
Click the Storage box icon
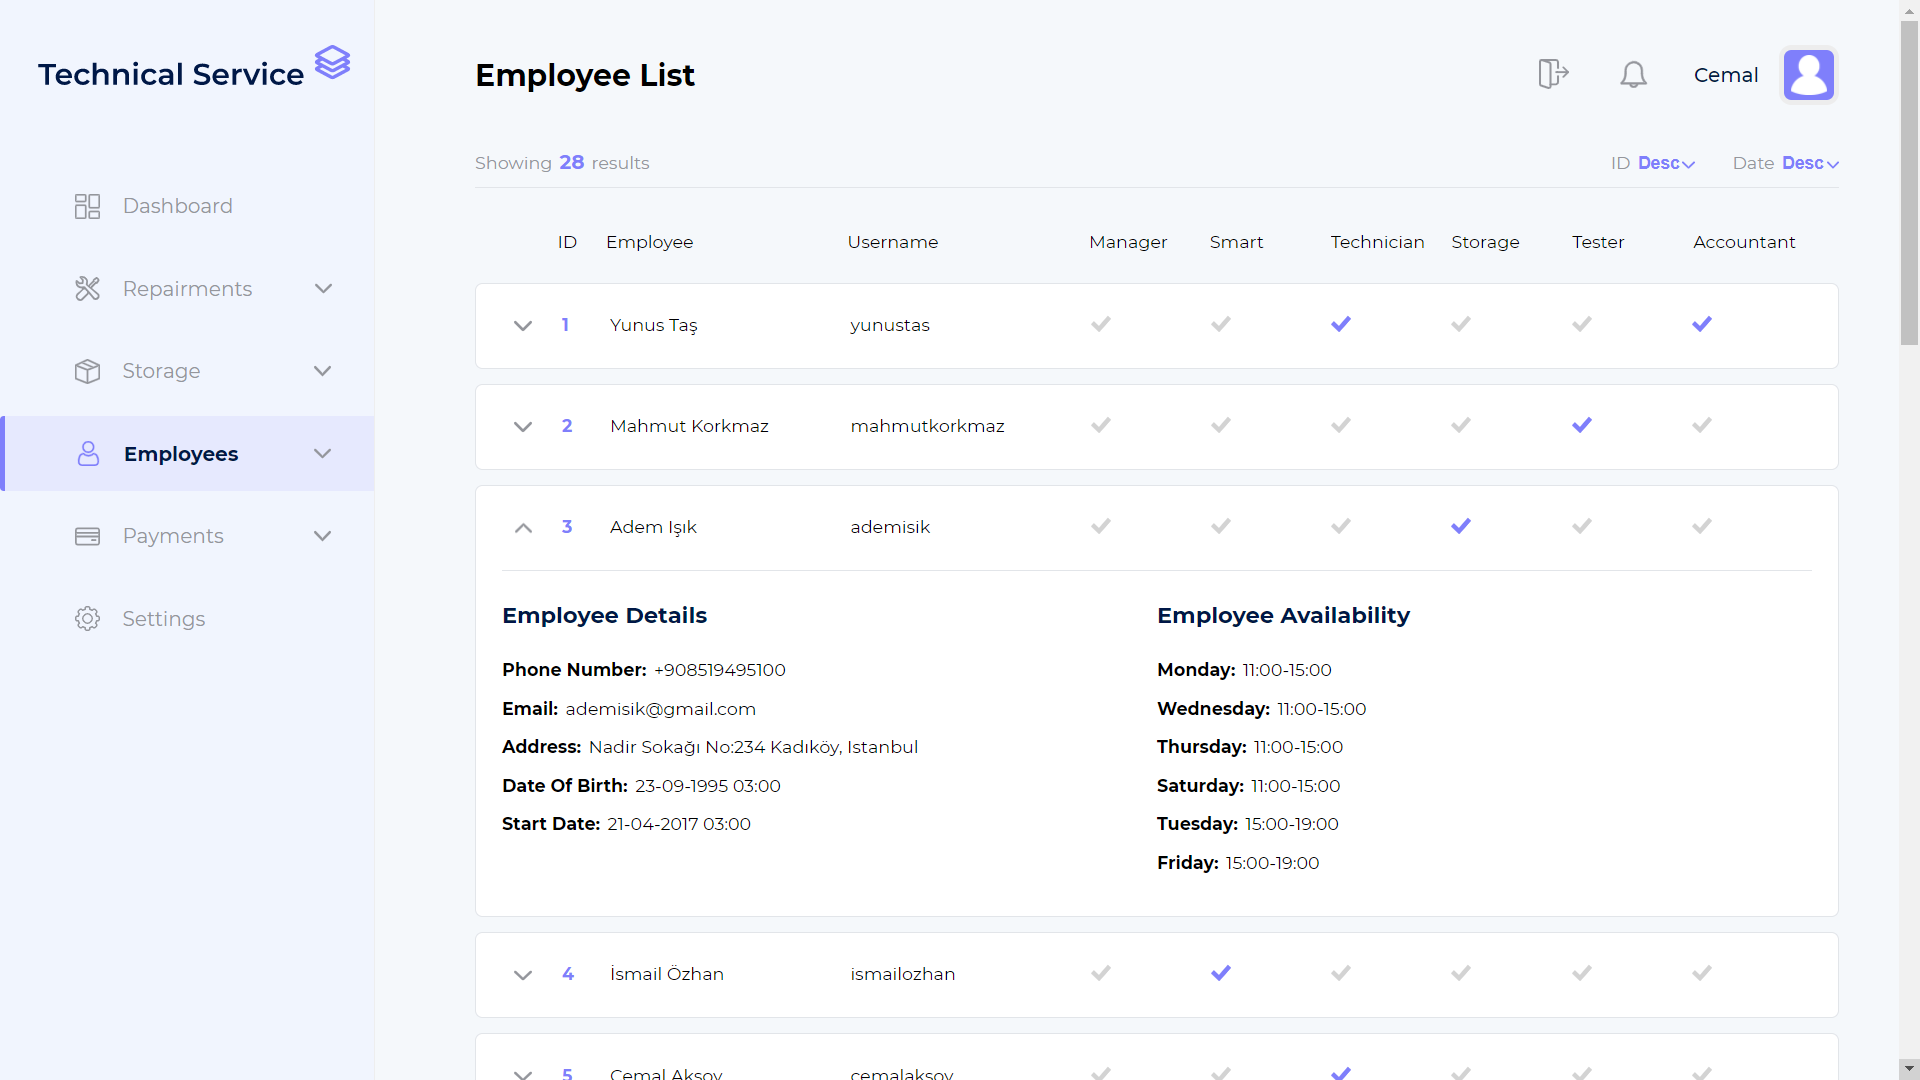(x=88, y=371)
